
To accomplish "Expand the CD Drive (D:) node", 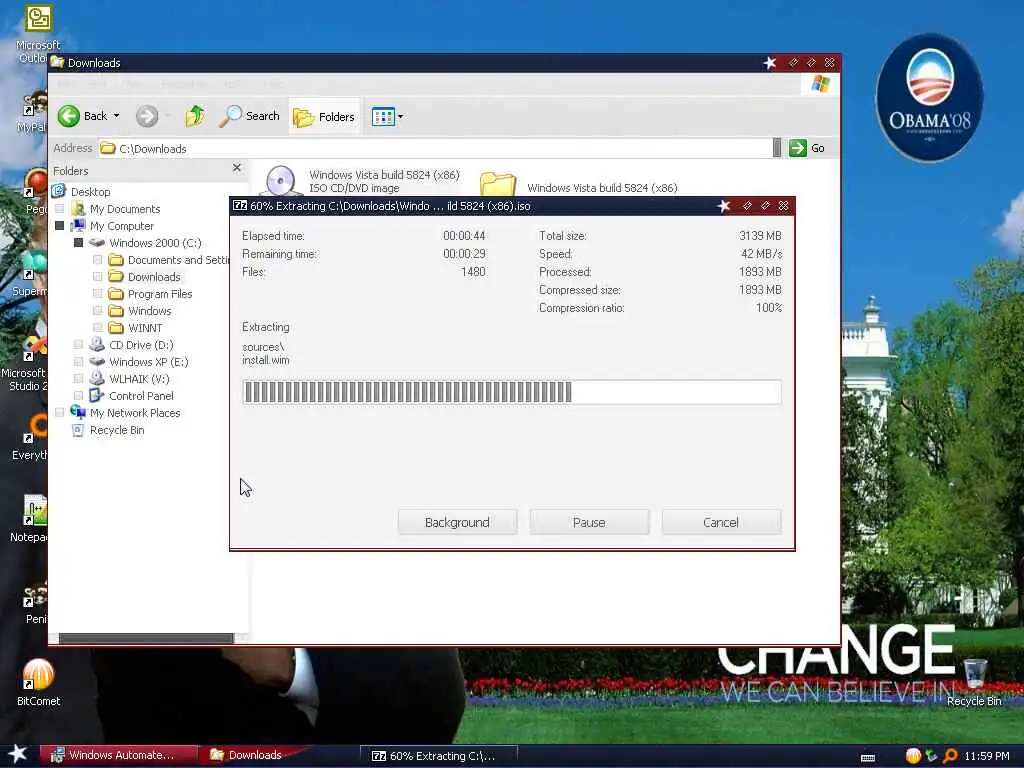I will (x=78, y=344).
